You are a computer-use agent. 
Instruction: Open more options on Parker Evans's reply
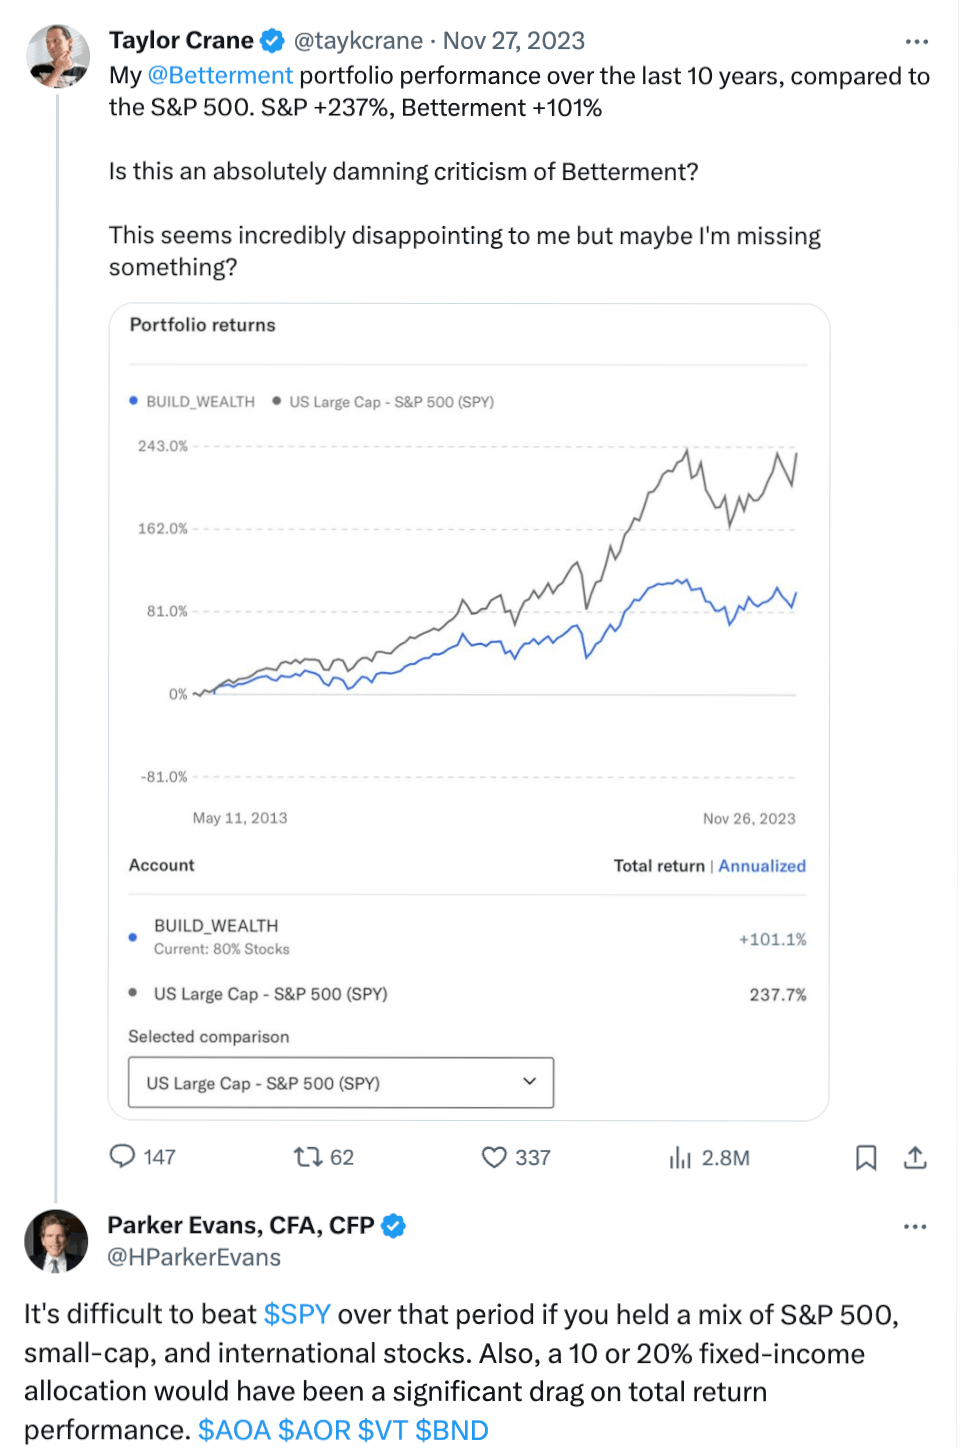point(915,1227)
